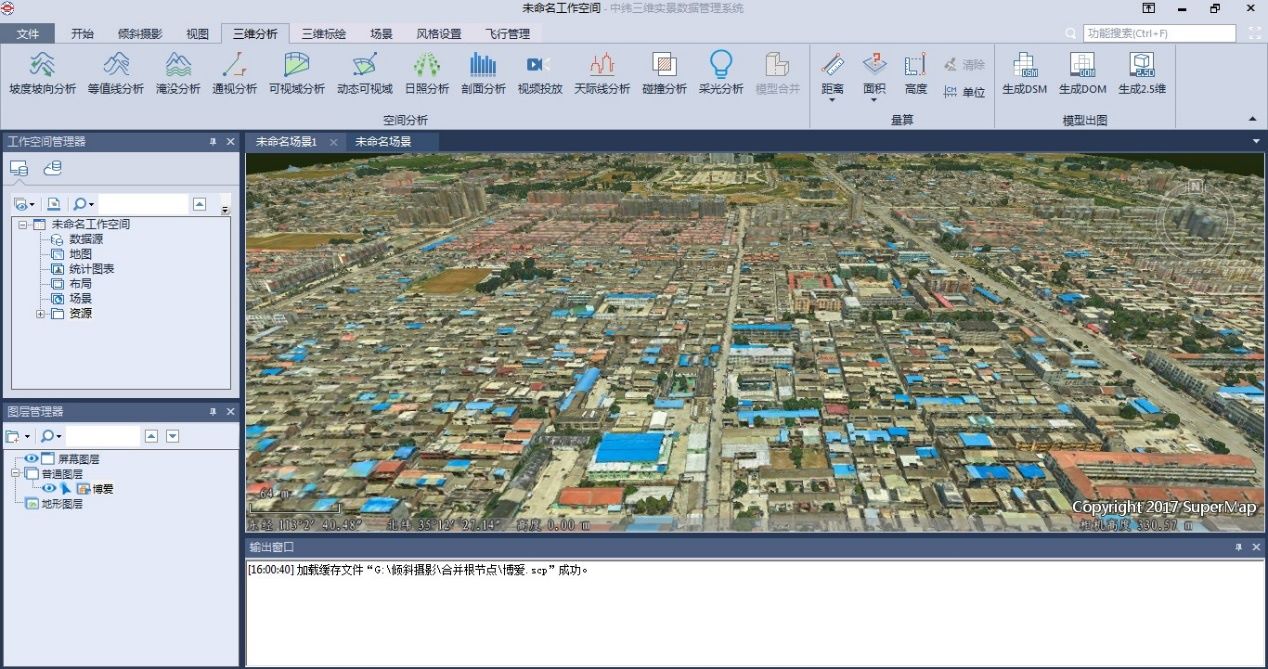Start the 等值线分析 contour analysis tool
The width and height of the screenshot is (1268, 669).
click(x=116, y=74)
